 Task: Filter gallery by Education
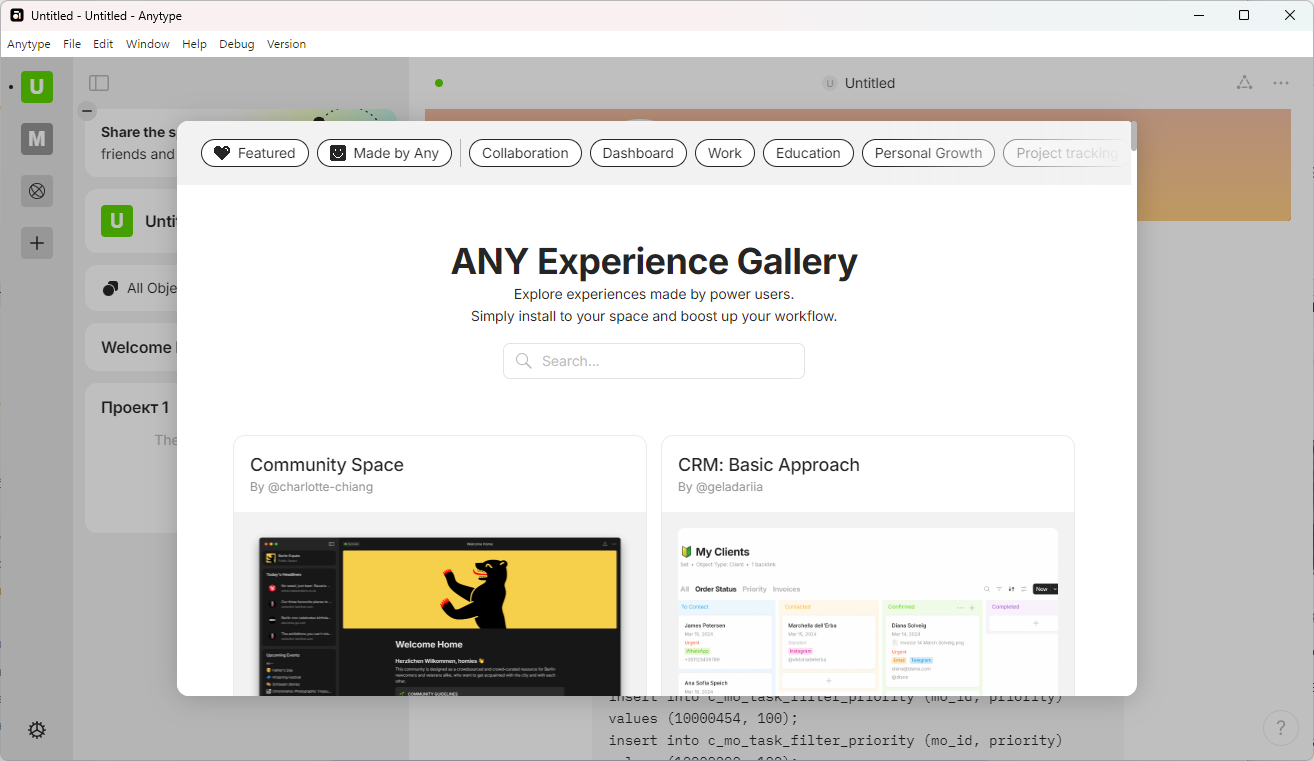click(x=808, y=153)
